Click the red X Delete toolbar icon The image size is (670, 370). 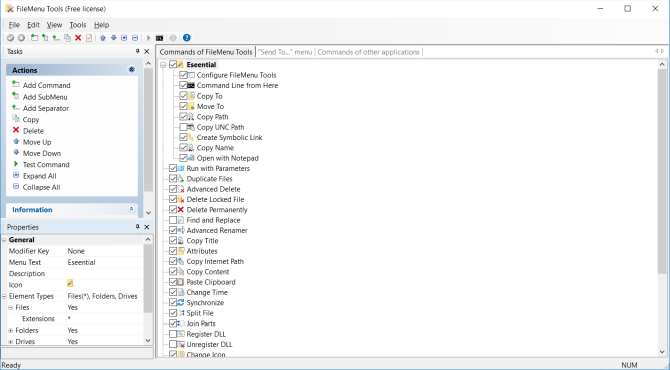point(78,38)
